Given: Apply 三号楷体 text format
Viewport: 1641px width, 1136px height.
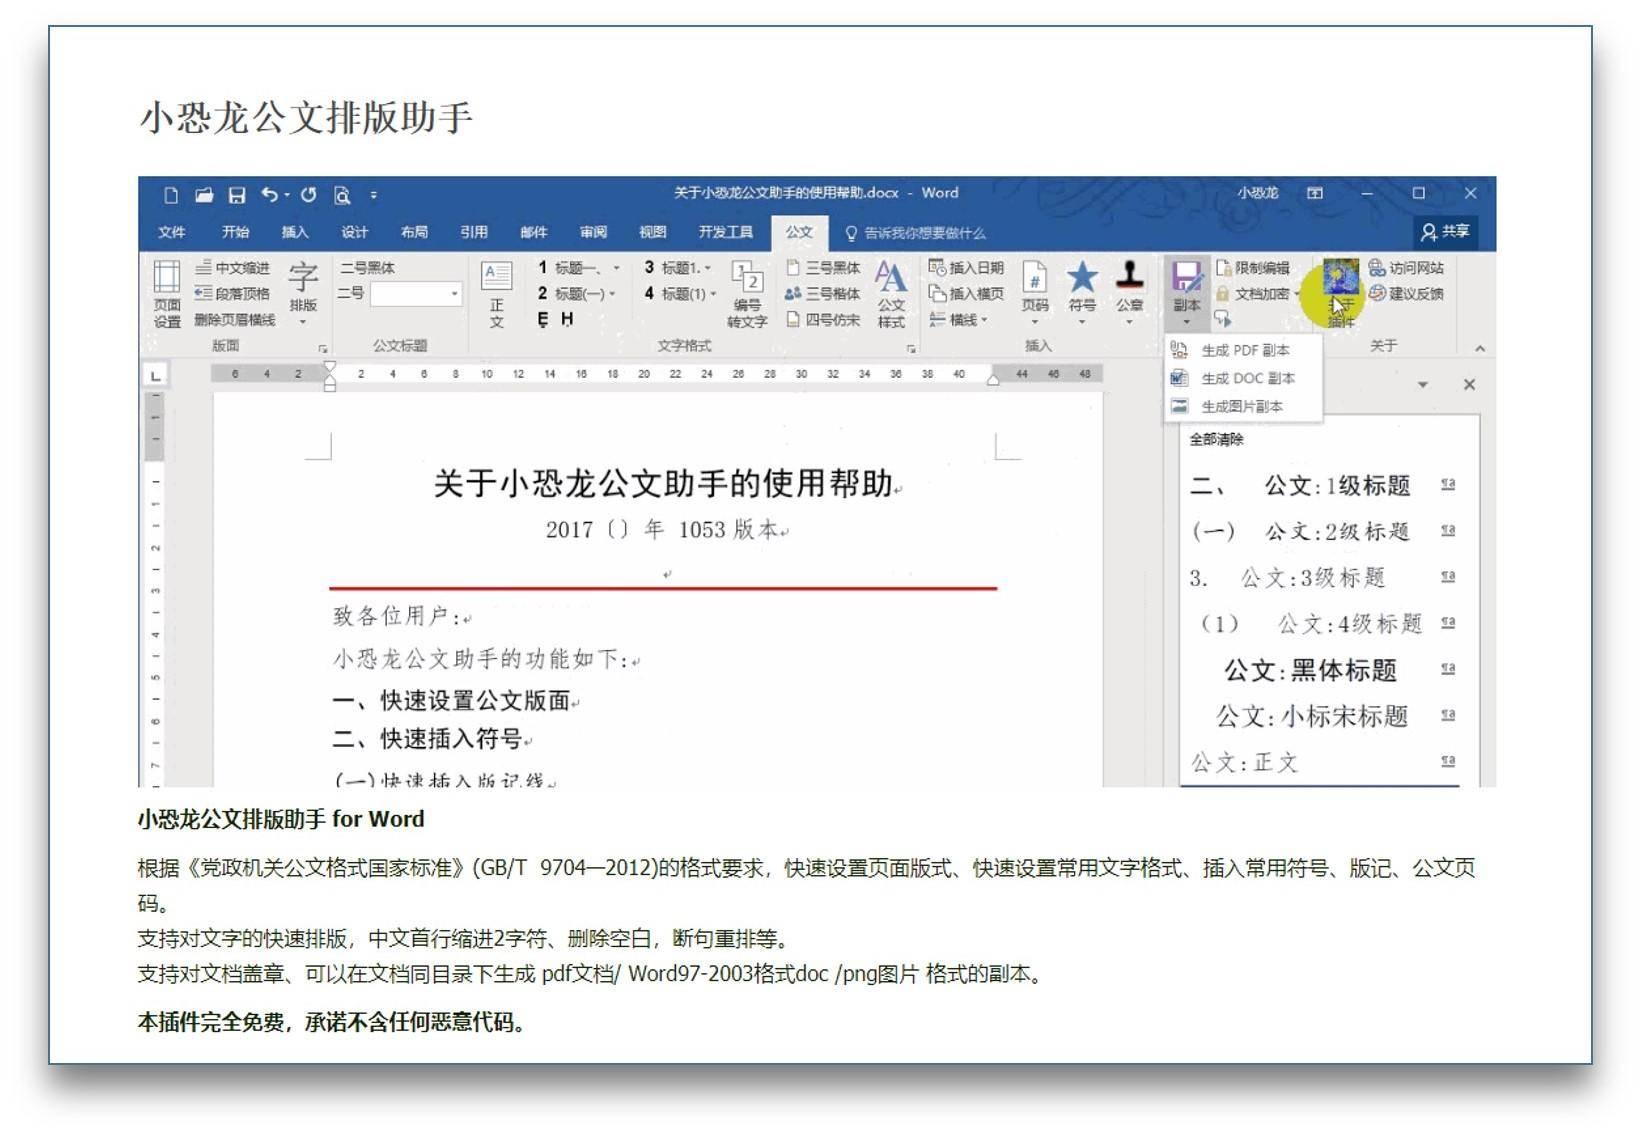Looking at the screenshot, I should point(823,294).
